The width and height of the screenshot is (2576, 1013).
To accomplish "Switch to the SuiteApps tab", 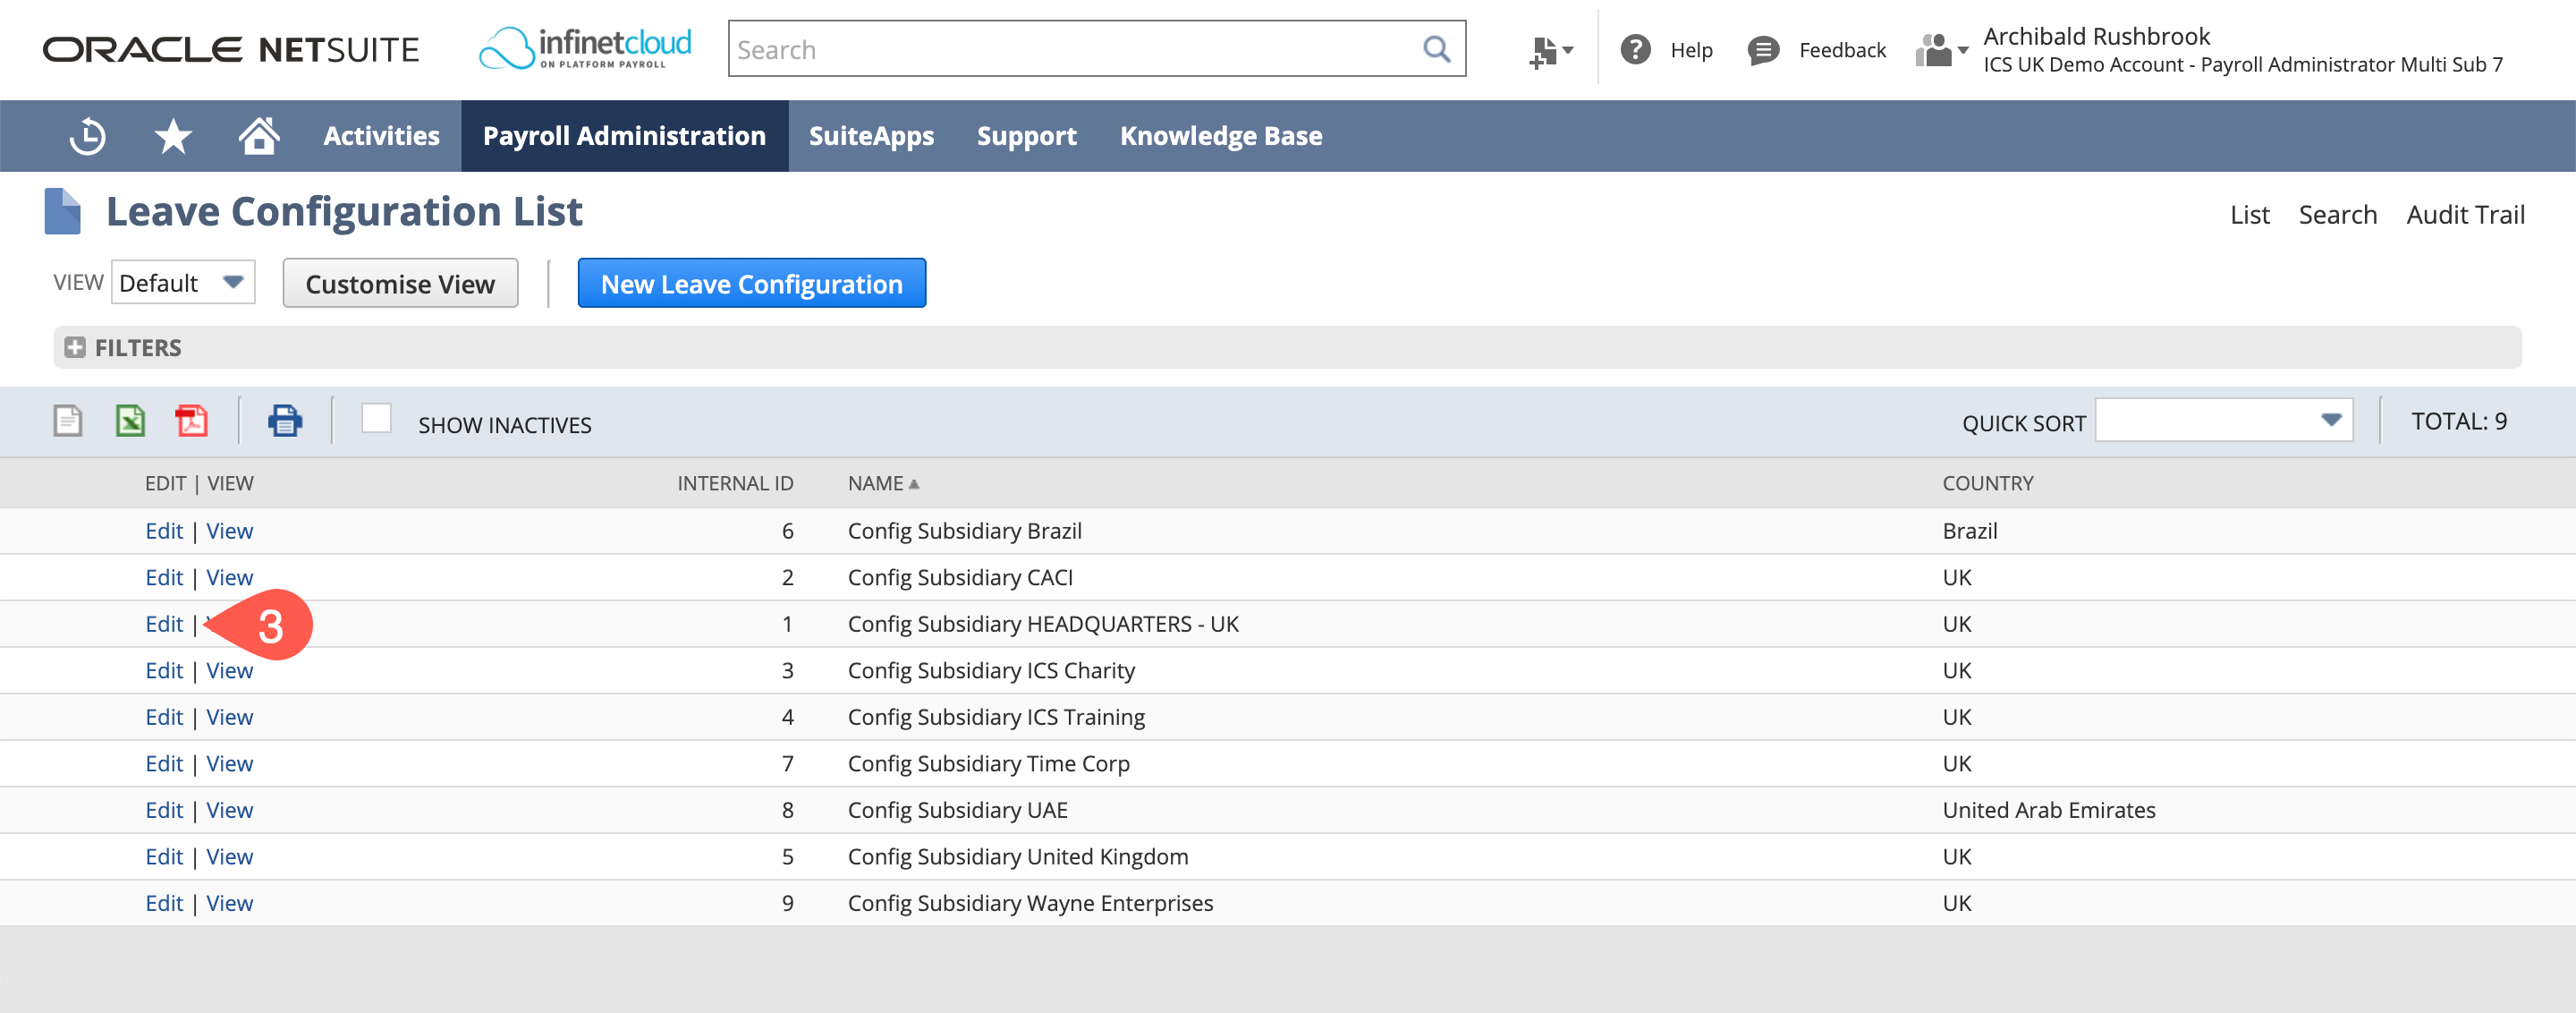I will coord(871,135).
